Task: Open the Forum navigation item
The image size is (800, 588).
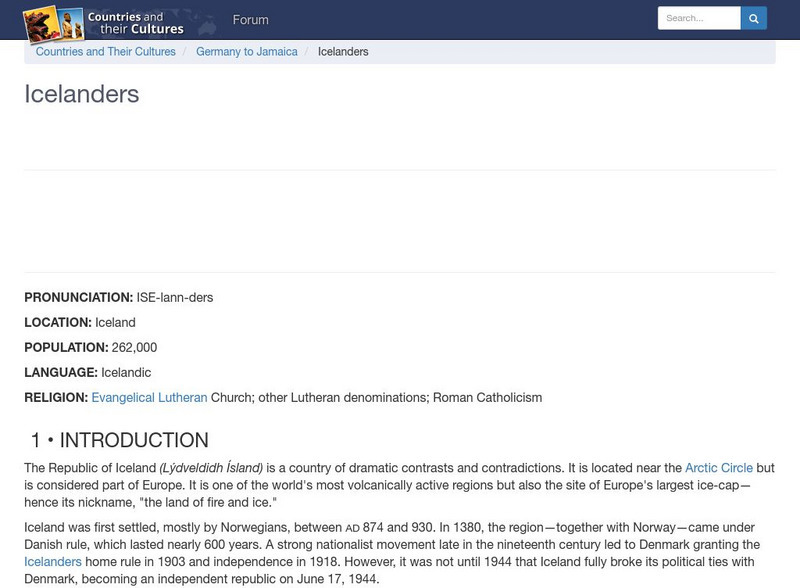Action: pos(250,20)
